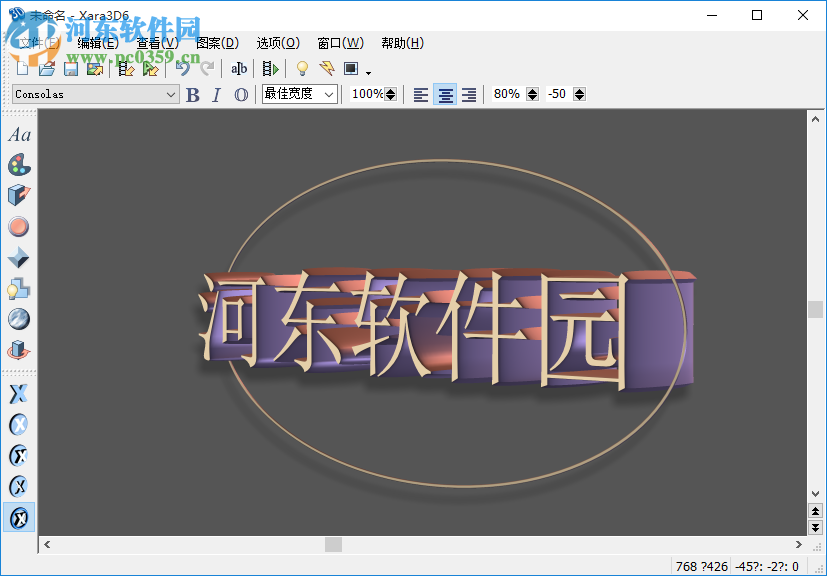Select the Animation options tool
Viewport: 827px width, 576px height.
18,350
